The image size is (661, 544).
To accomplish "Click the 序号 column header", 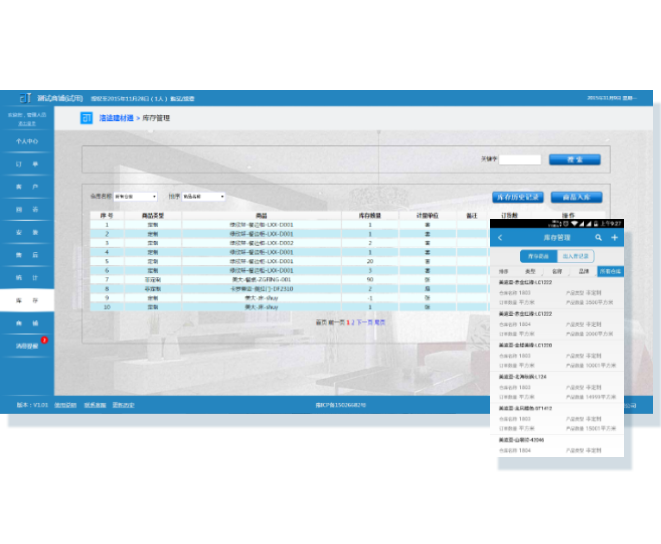I will pyautogui.click(x=107, y=215).
